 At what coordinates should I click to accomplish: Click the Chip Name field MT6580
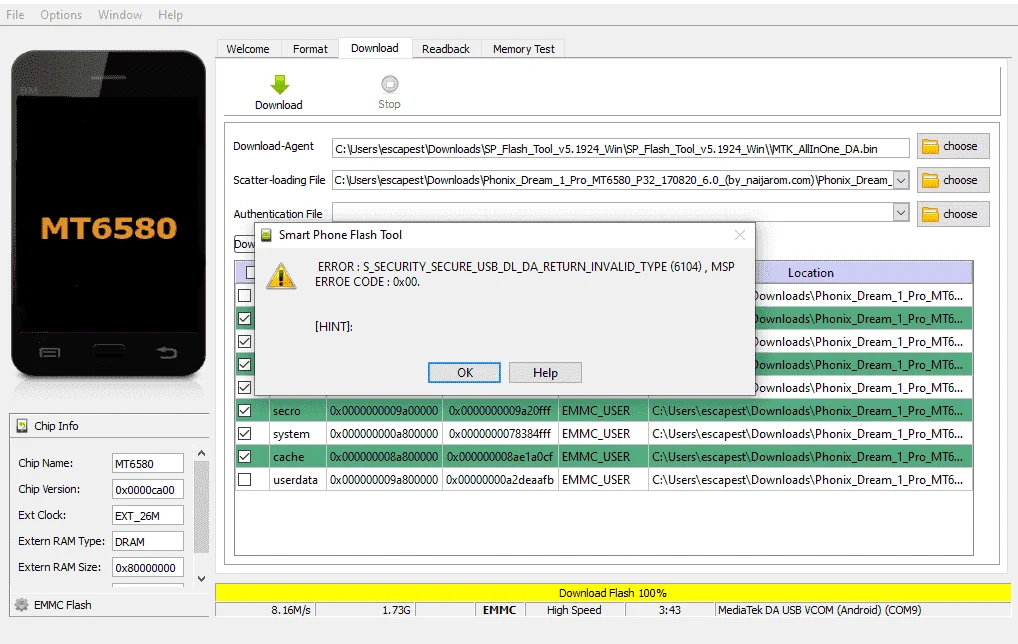(148, 464)
